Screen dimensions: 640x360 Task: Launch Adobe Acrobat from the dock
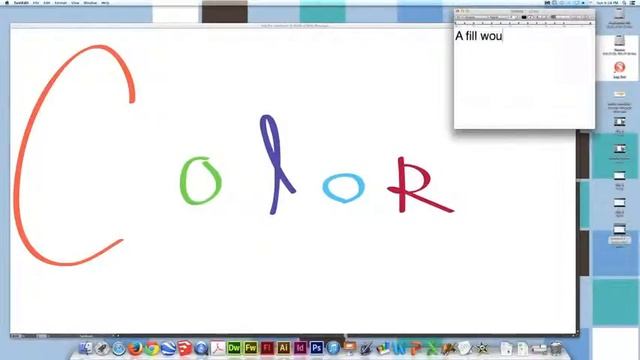pyautogui.click(x=218, y=348)
